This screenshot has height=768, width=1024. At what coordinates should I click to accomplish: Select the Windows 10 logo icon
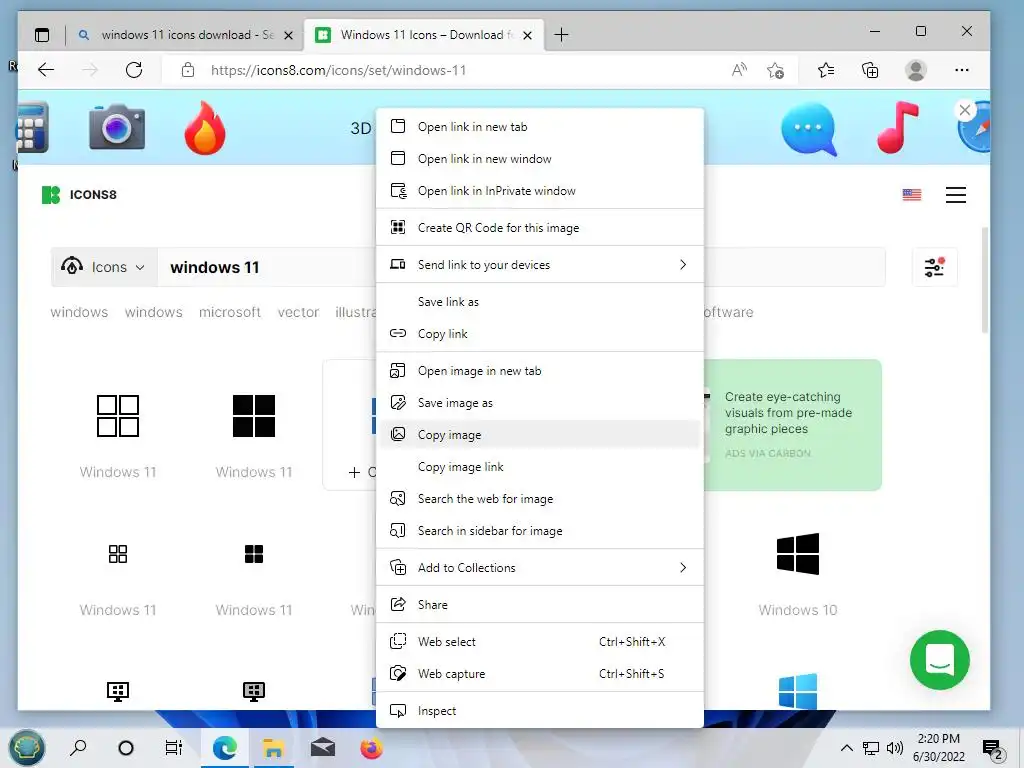(x=798, y=554)
